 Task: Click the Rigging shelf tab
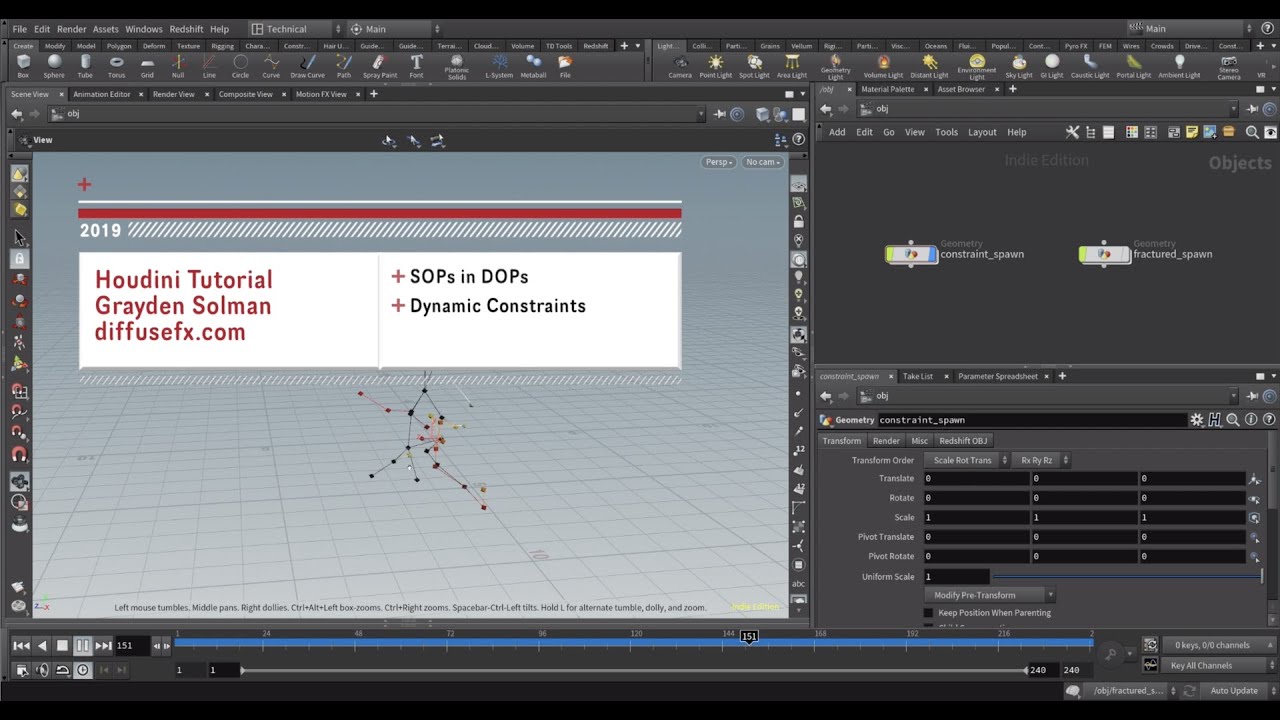222,46
